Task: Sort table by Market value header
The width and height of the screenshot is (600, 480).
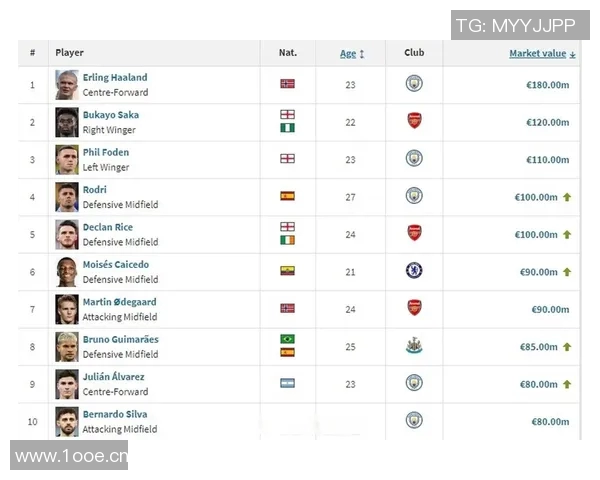Action: [541, 53]
